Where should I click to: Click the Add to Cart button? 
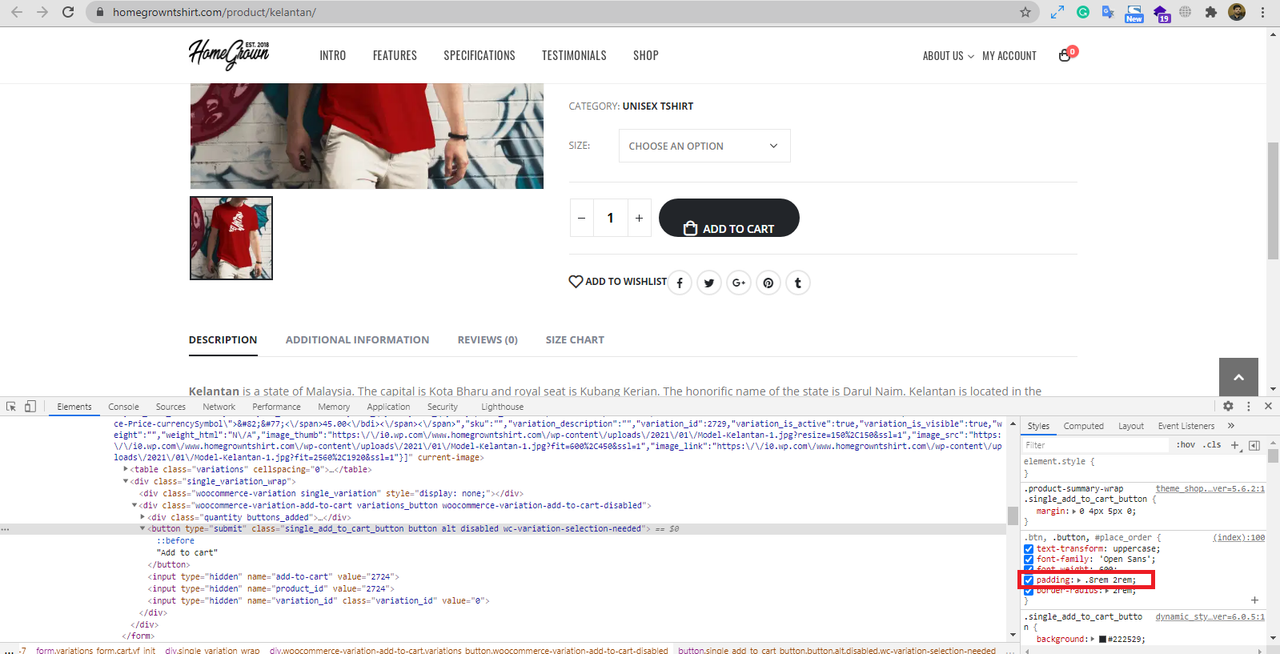tap(729, 218)
